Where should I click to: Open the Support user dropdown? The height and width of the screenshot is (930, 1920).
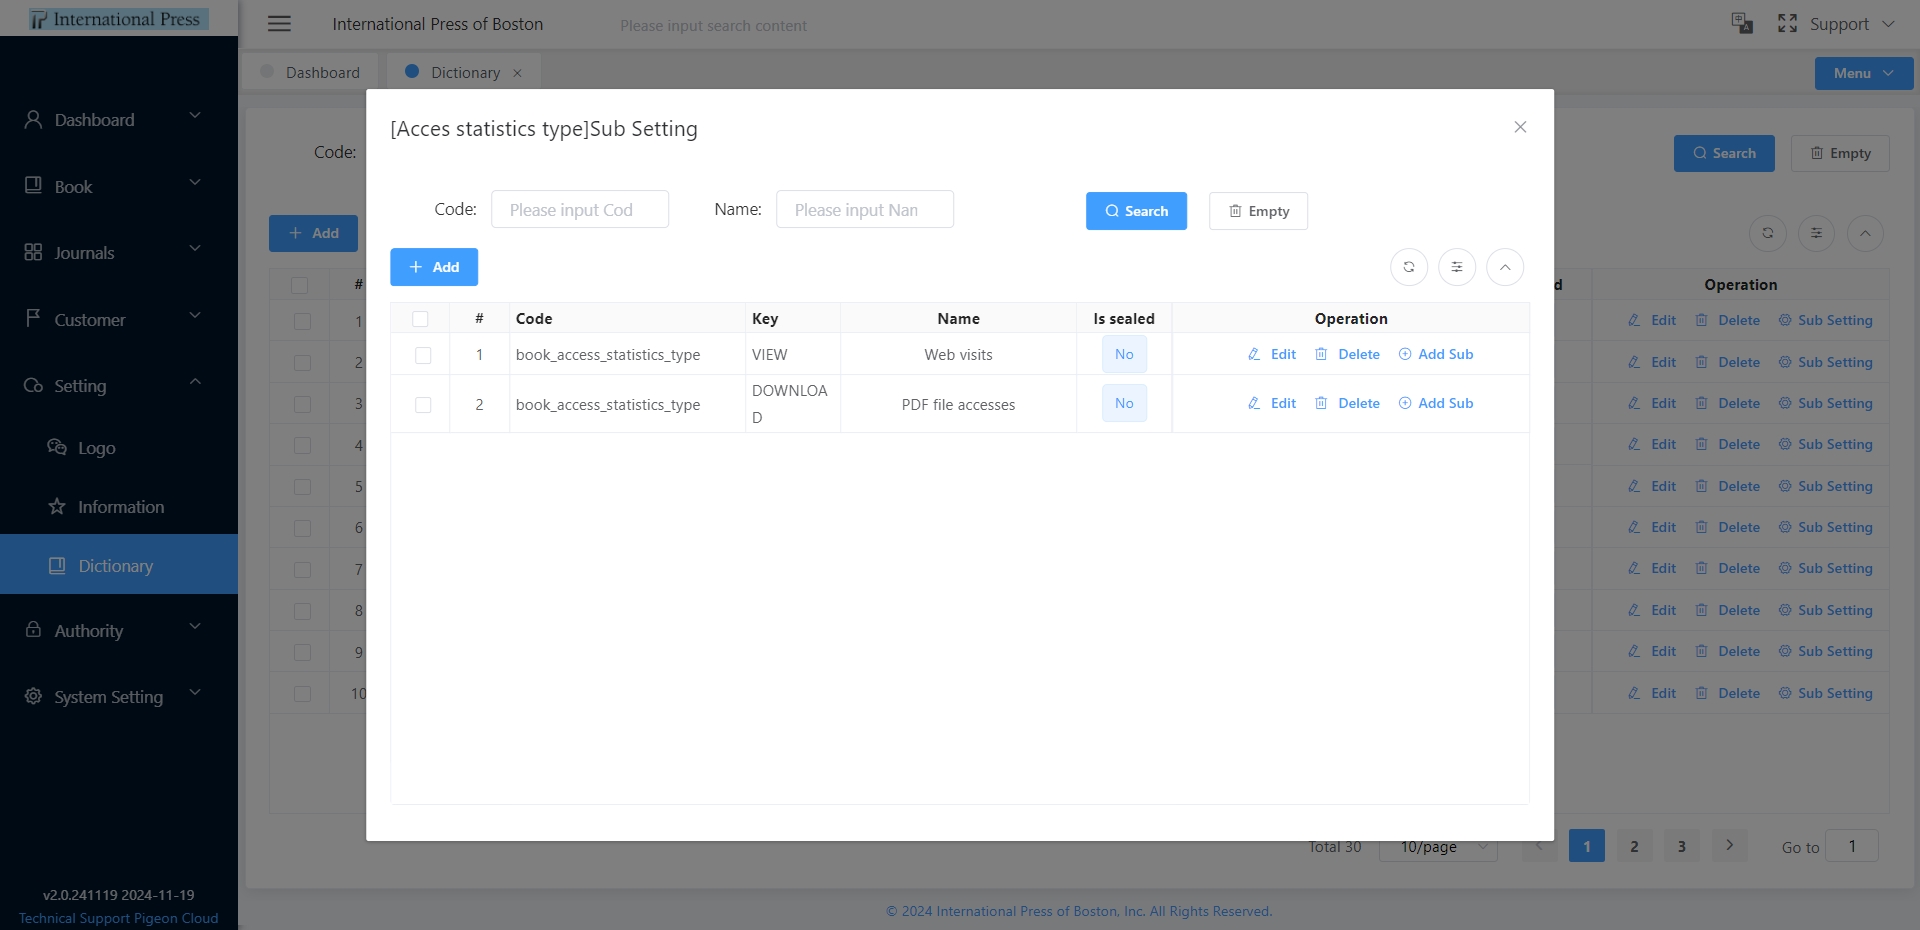pyautogui.click(x=1851, y=24)
